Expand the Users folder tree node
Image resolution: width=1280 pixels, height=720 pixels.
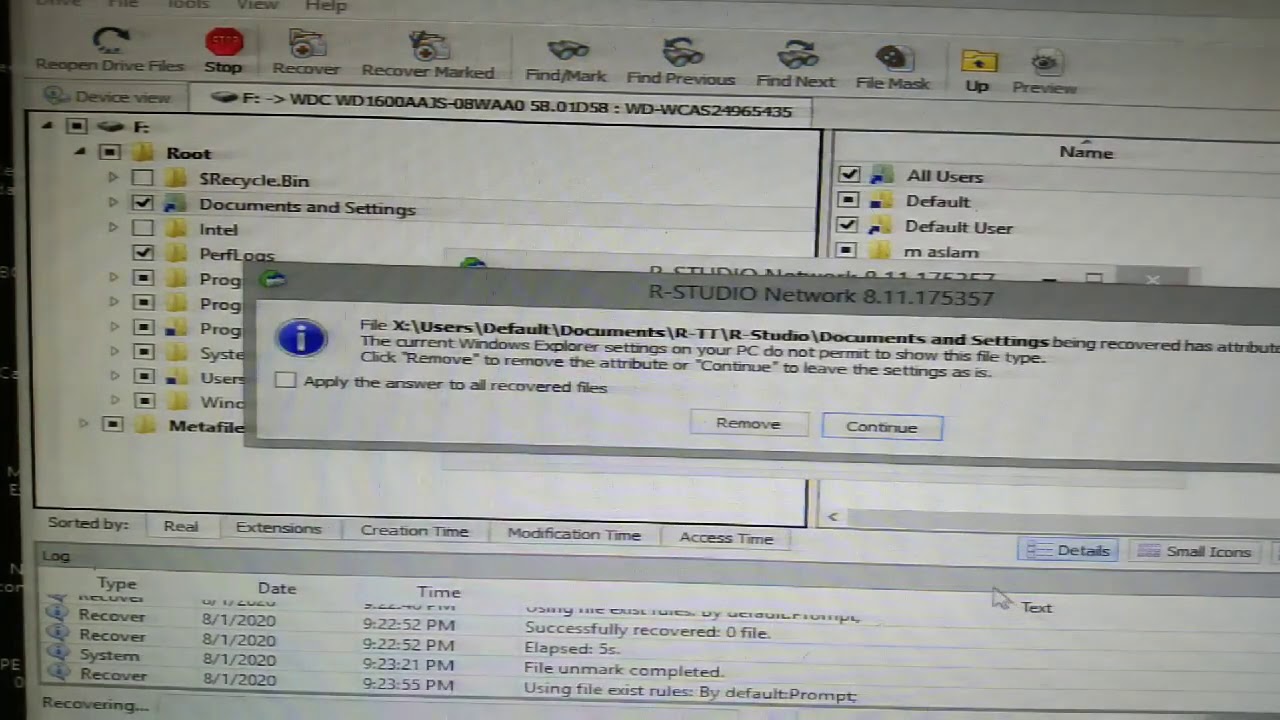tap(114, 376)
